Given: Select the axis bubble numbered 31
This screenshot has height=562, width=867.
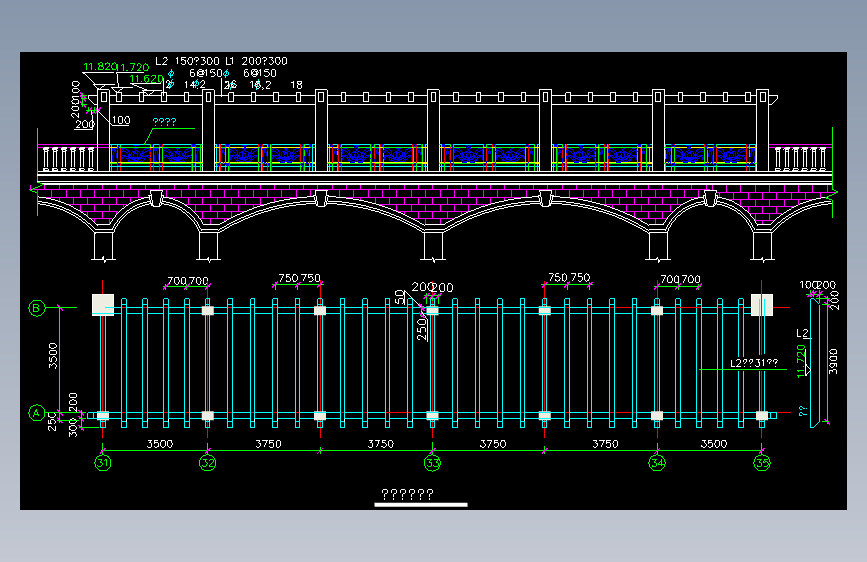Looking at the screenshot, I should point(103,462).
